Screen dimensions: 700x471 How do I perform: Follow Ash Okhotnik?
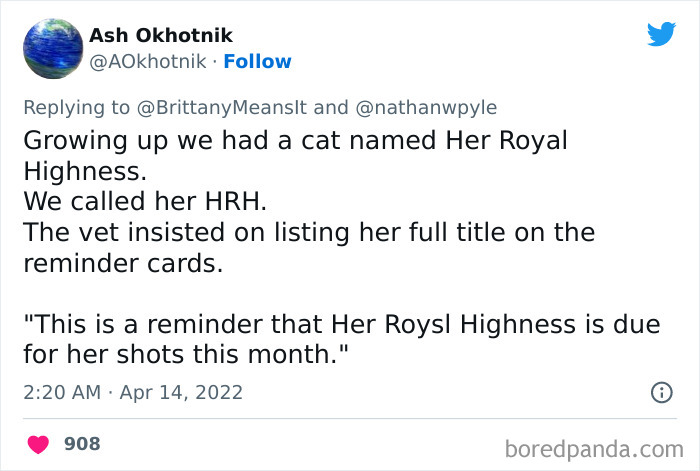pos(257,61)
